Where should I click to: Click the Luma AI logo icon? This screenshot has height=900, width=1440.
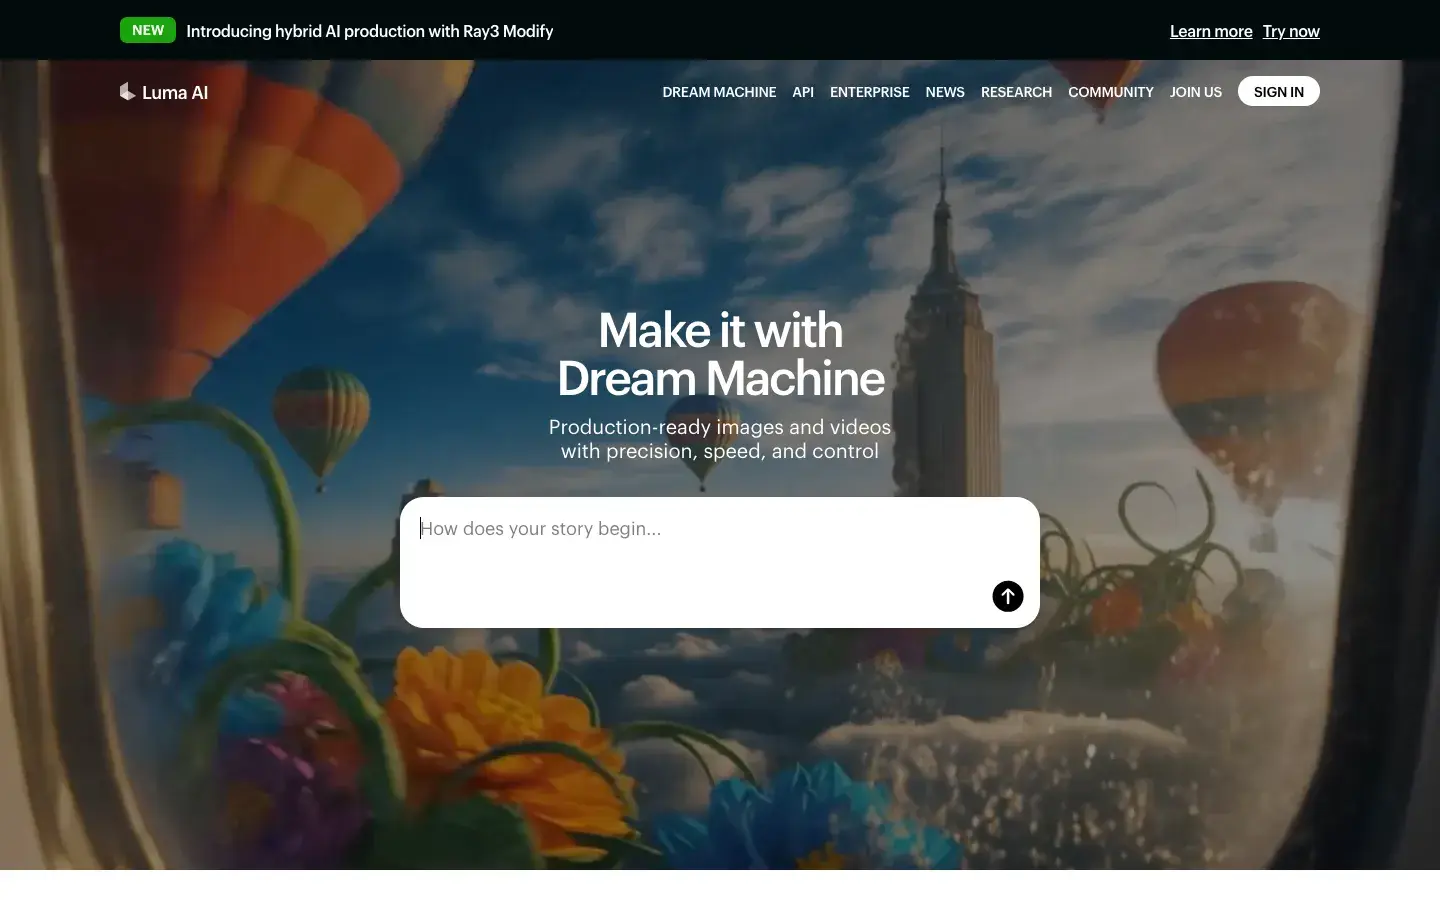(x=127, y=91)
